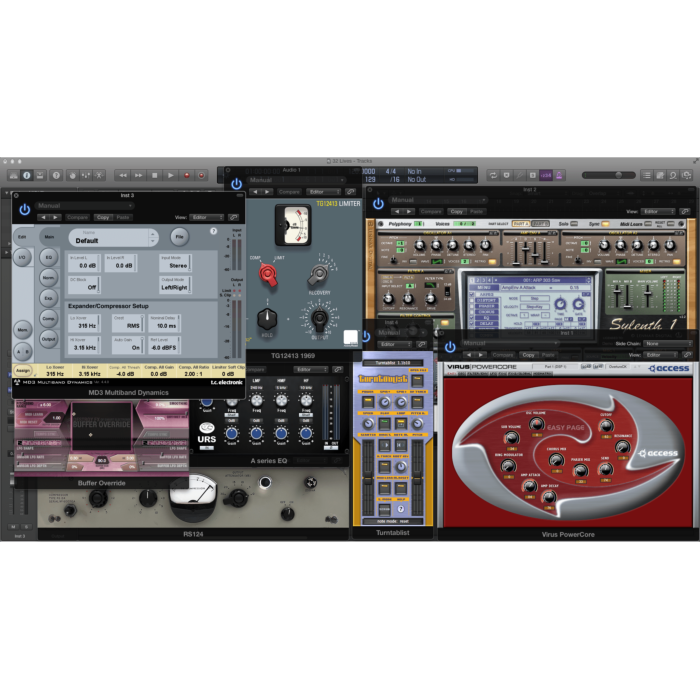Open the Library icon in the Logic toolbar
700x700 pixels.
pos(13,175)
